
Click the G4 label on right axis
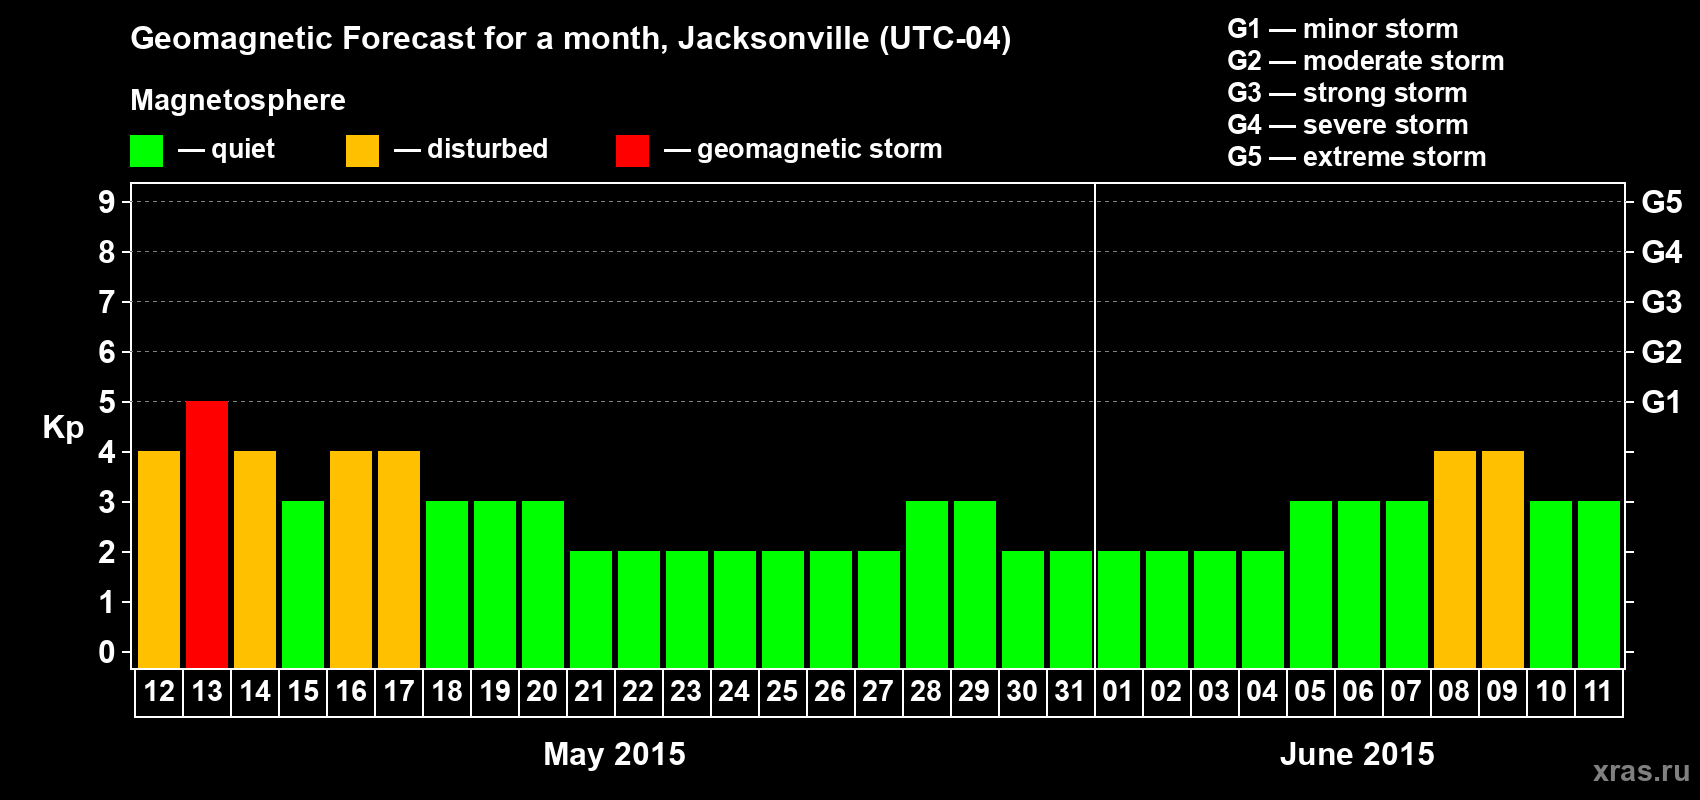[x=1661, y=252]
